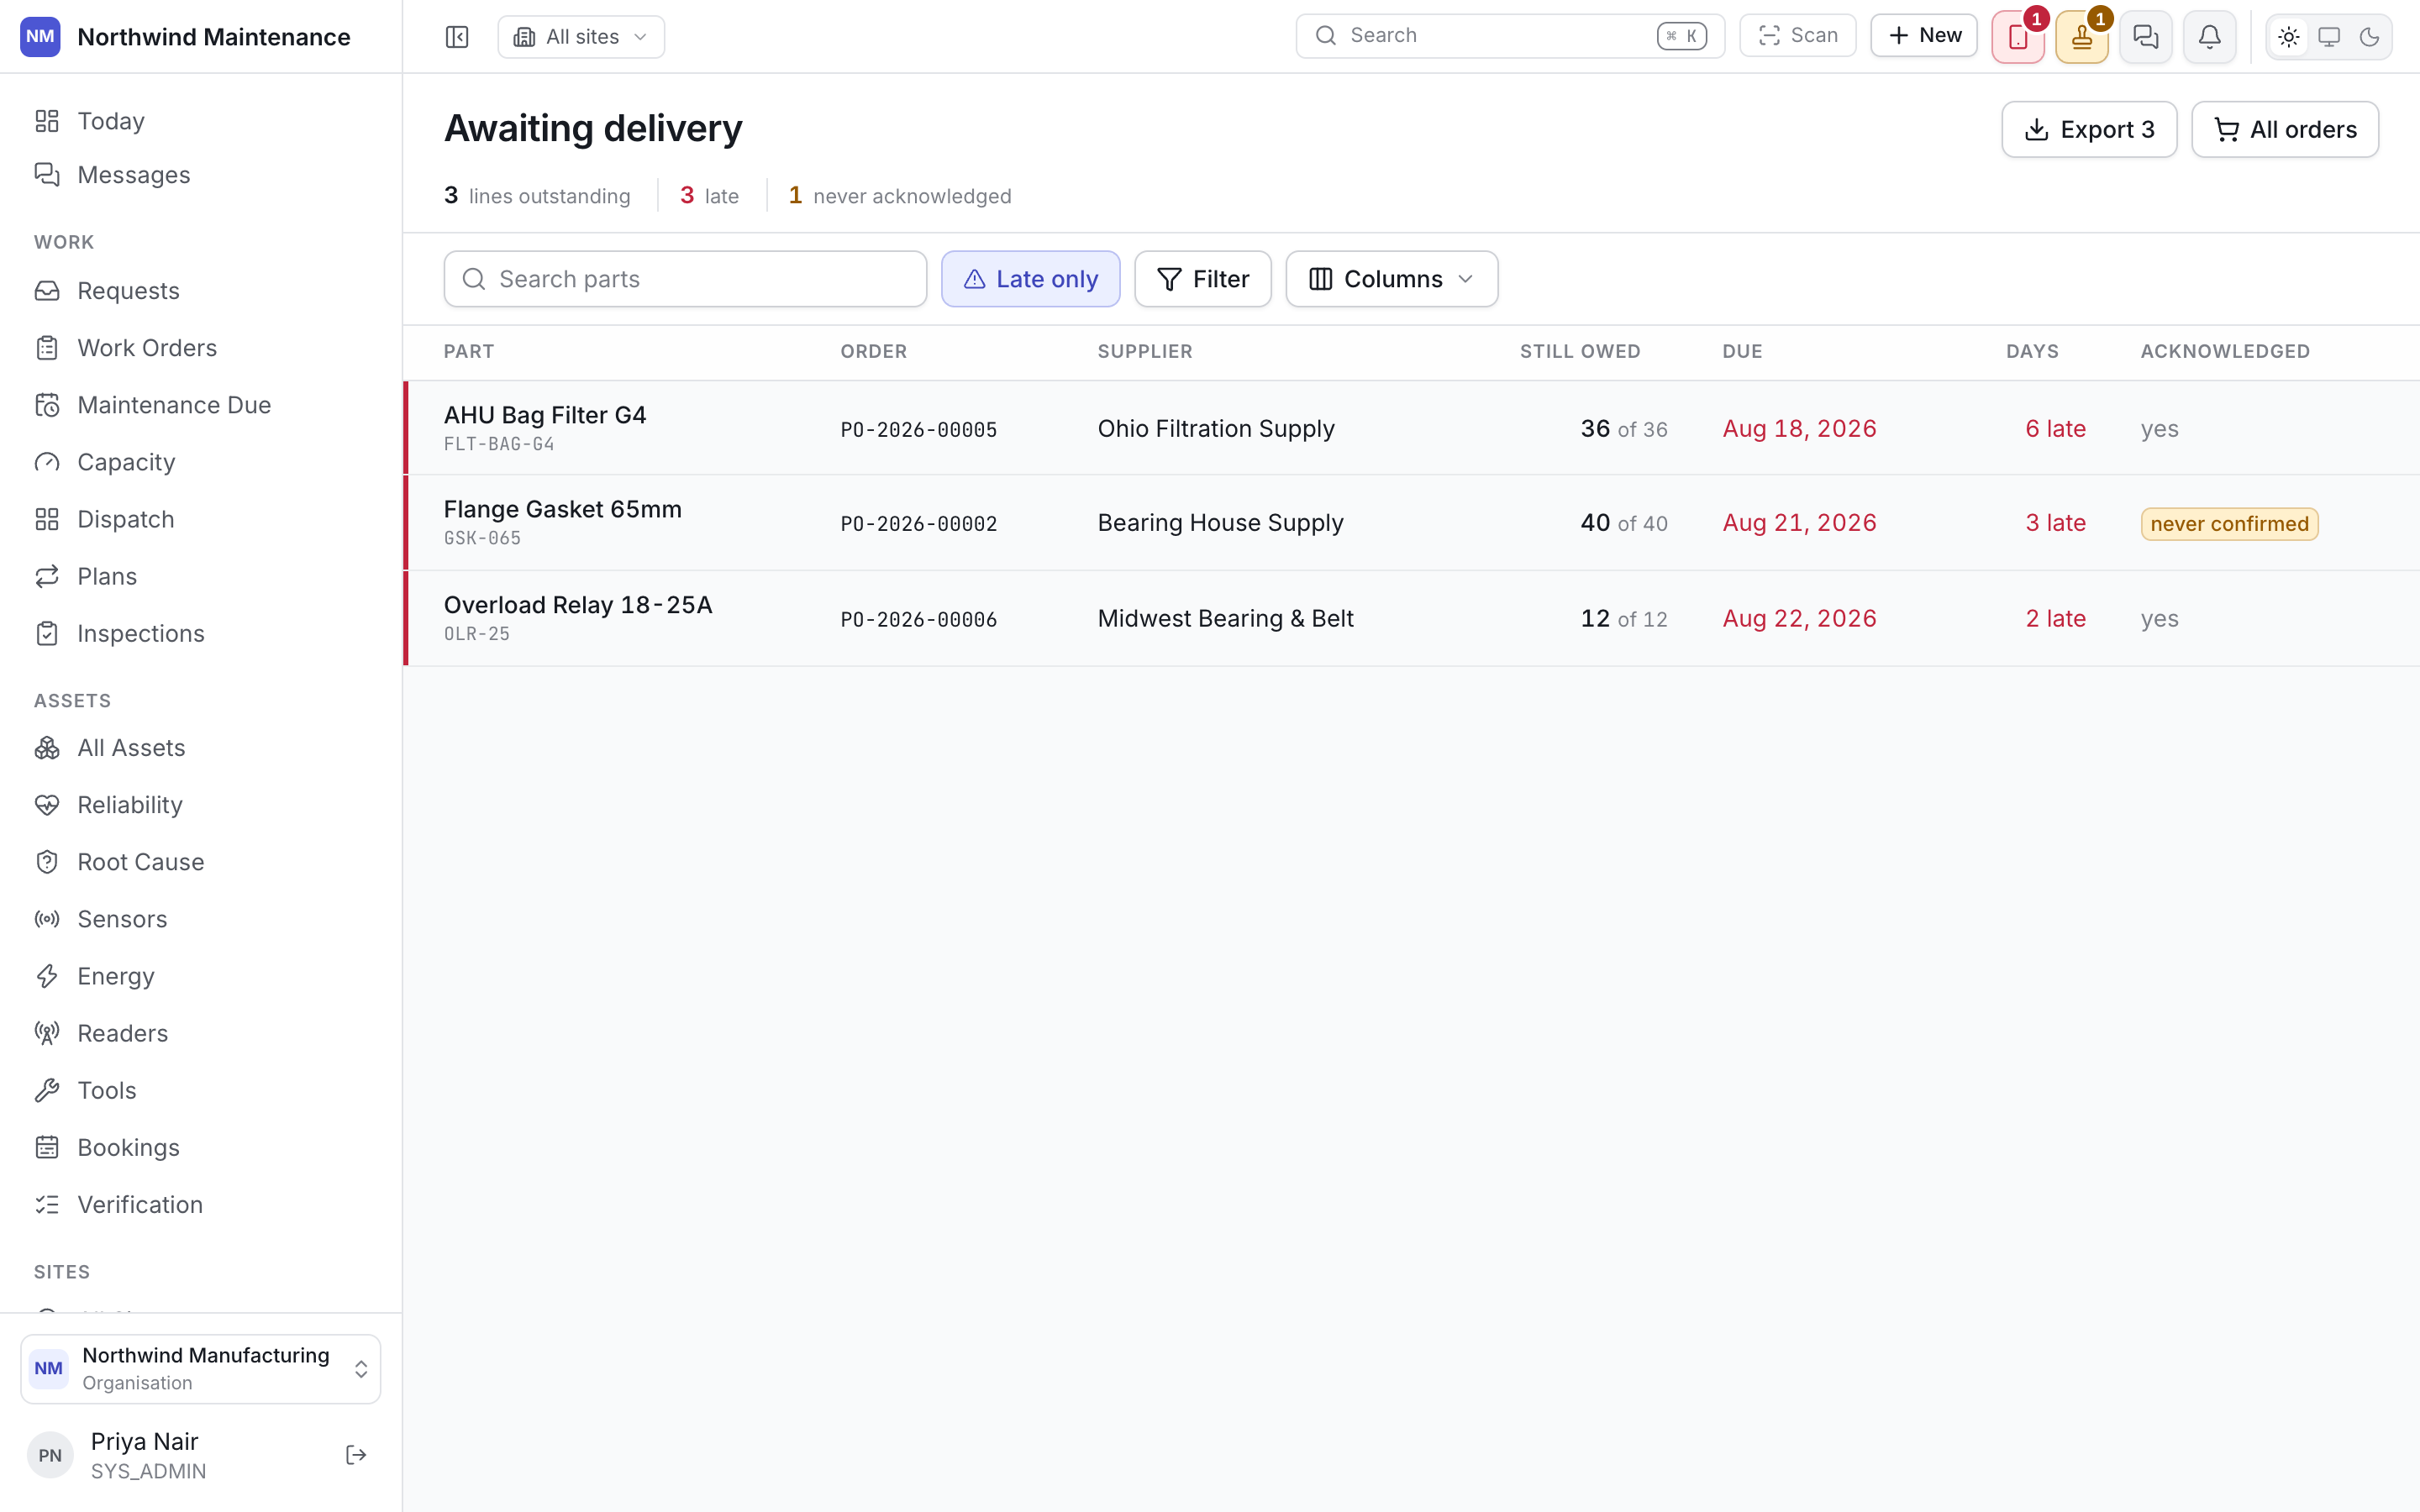
Task: Open the Columns dropdown
Action: pyautogui.click(x=1391, y=279)
